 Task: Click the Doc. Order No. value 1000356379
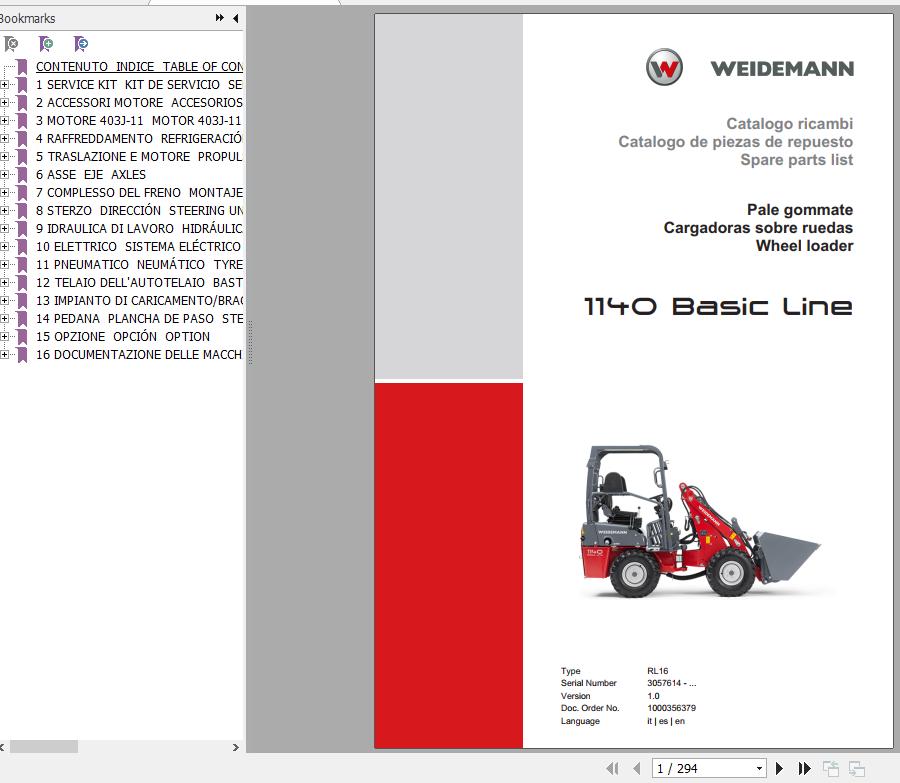point(672,708)
